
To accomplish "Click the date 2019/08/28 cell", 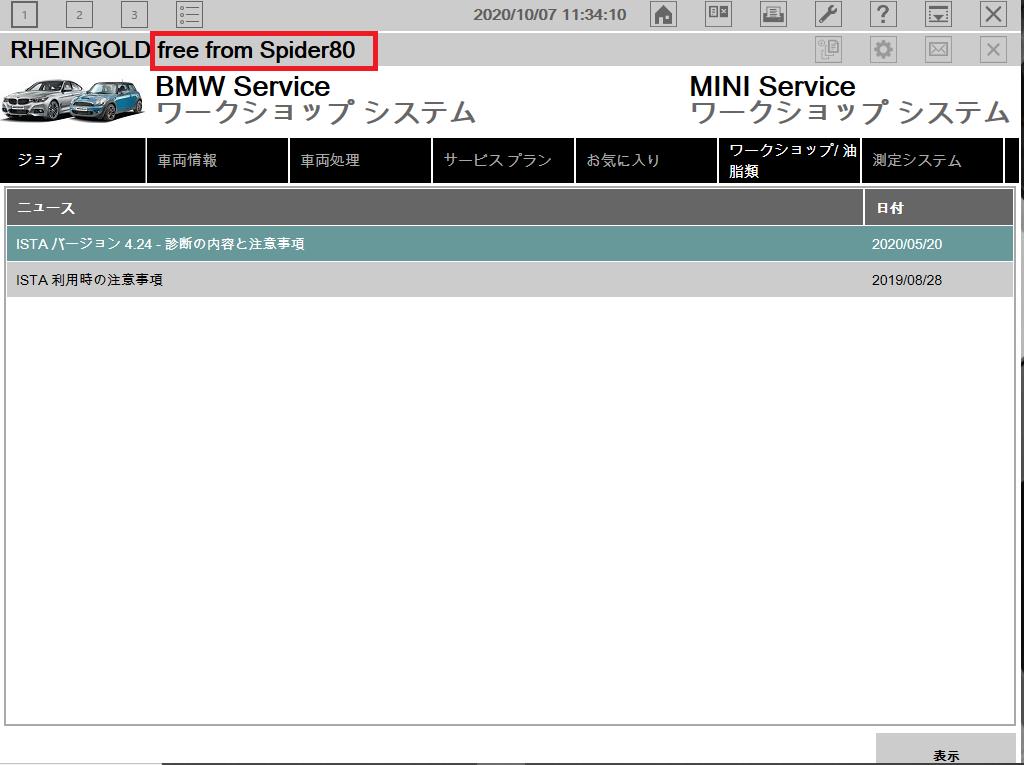I will (906, 280).
